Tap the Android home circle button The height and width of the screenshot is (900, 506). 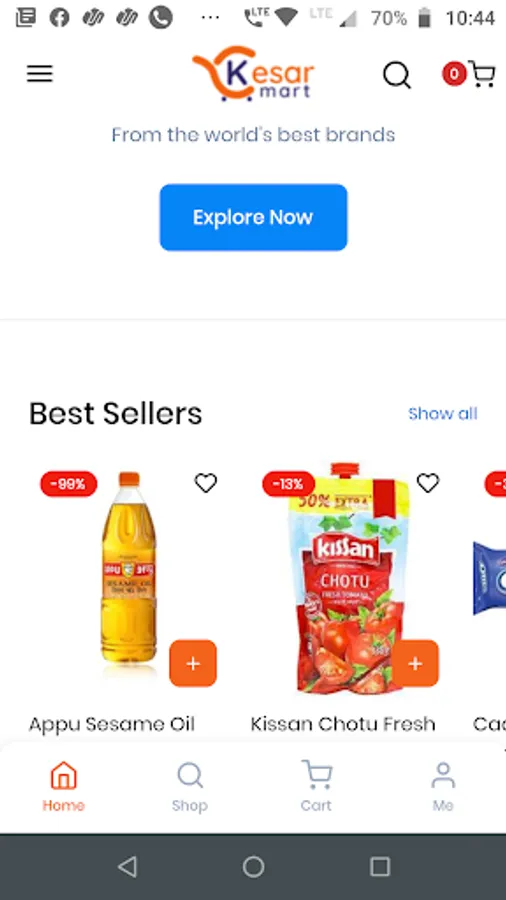pos(253,867)
